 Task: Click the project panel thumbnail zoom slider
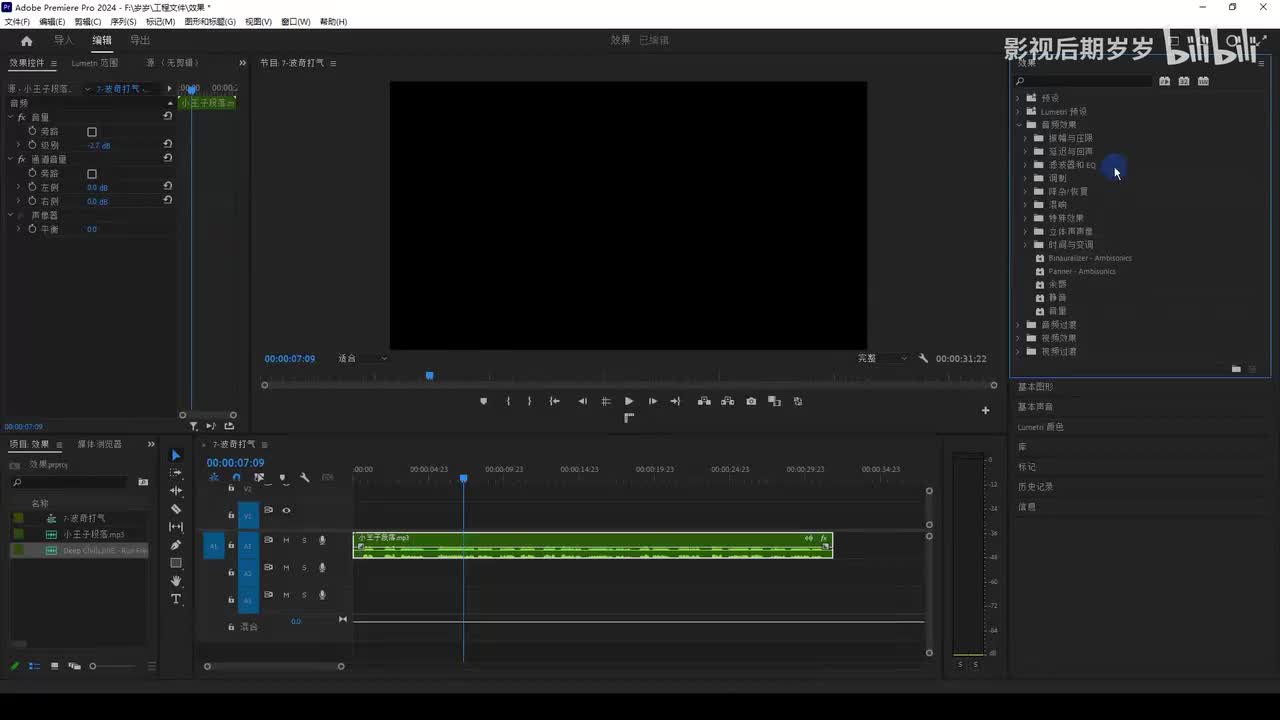[x=93, y=666]
